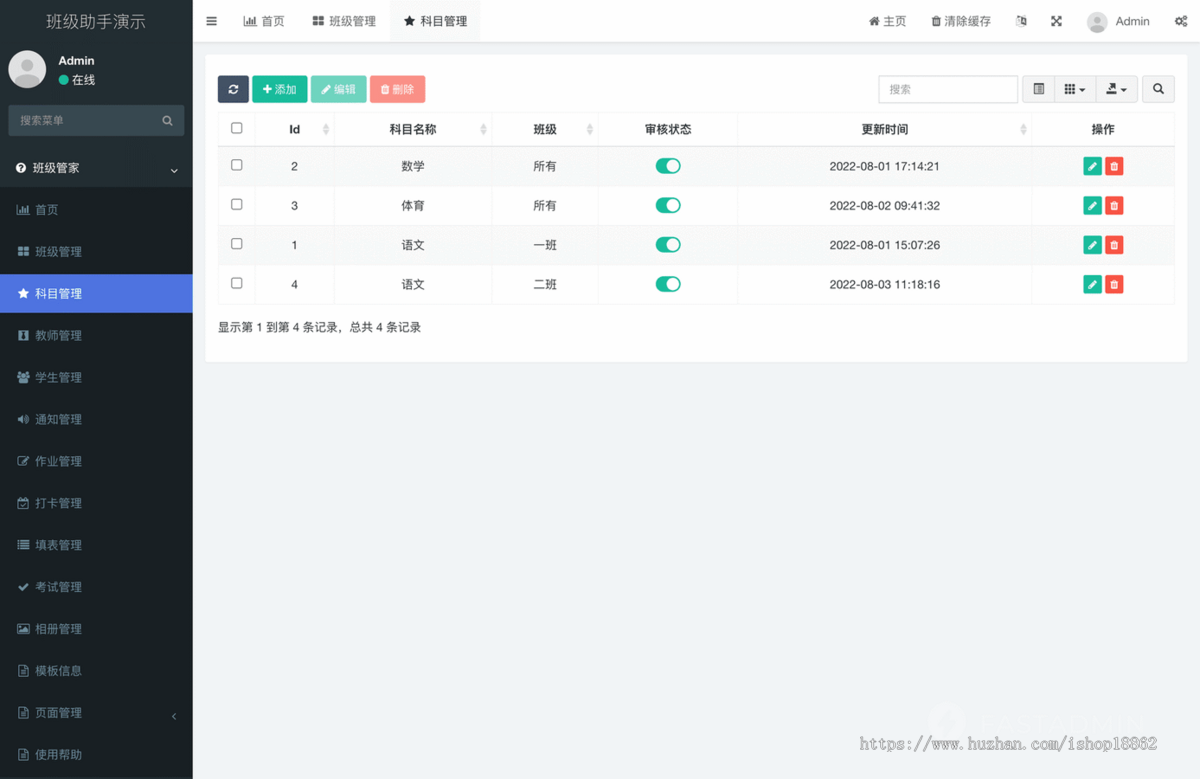Image resolution: width=1200 pixels, height=779 pixels.
Task: Sort the table by 更新时间 column
Action: [x=884, y=129]
